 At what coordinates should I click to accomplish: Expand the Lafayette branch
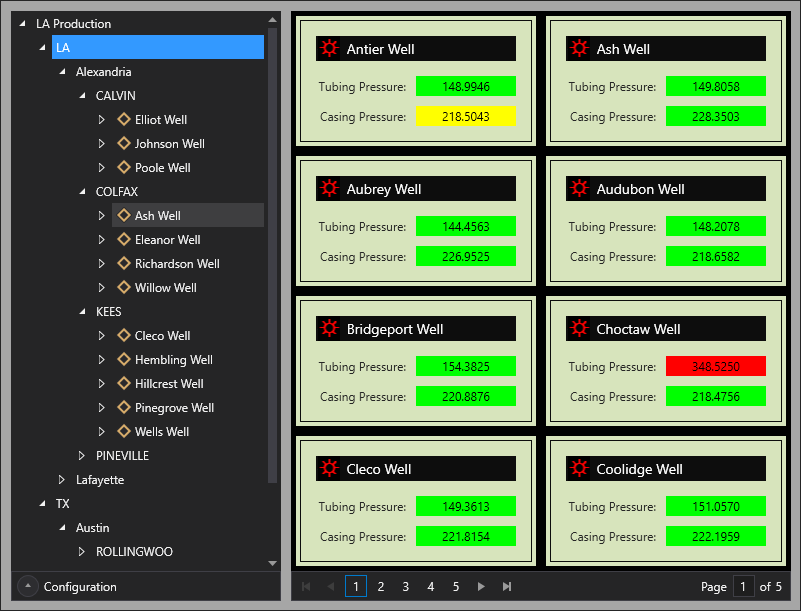pyautogui.click(x=62, y=479)
